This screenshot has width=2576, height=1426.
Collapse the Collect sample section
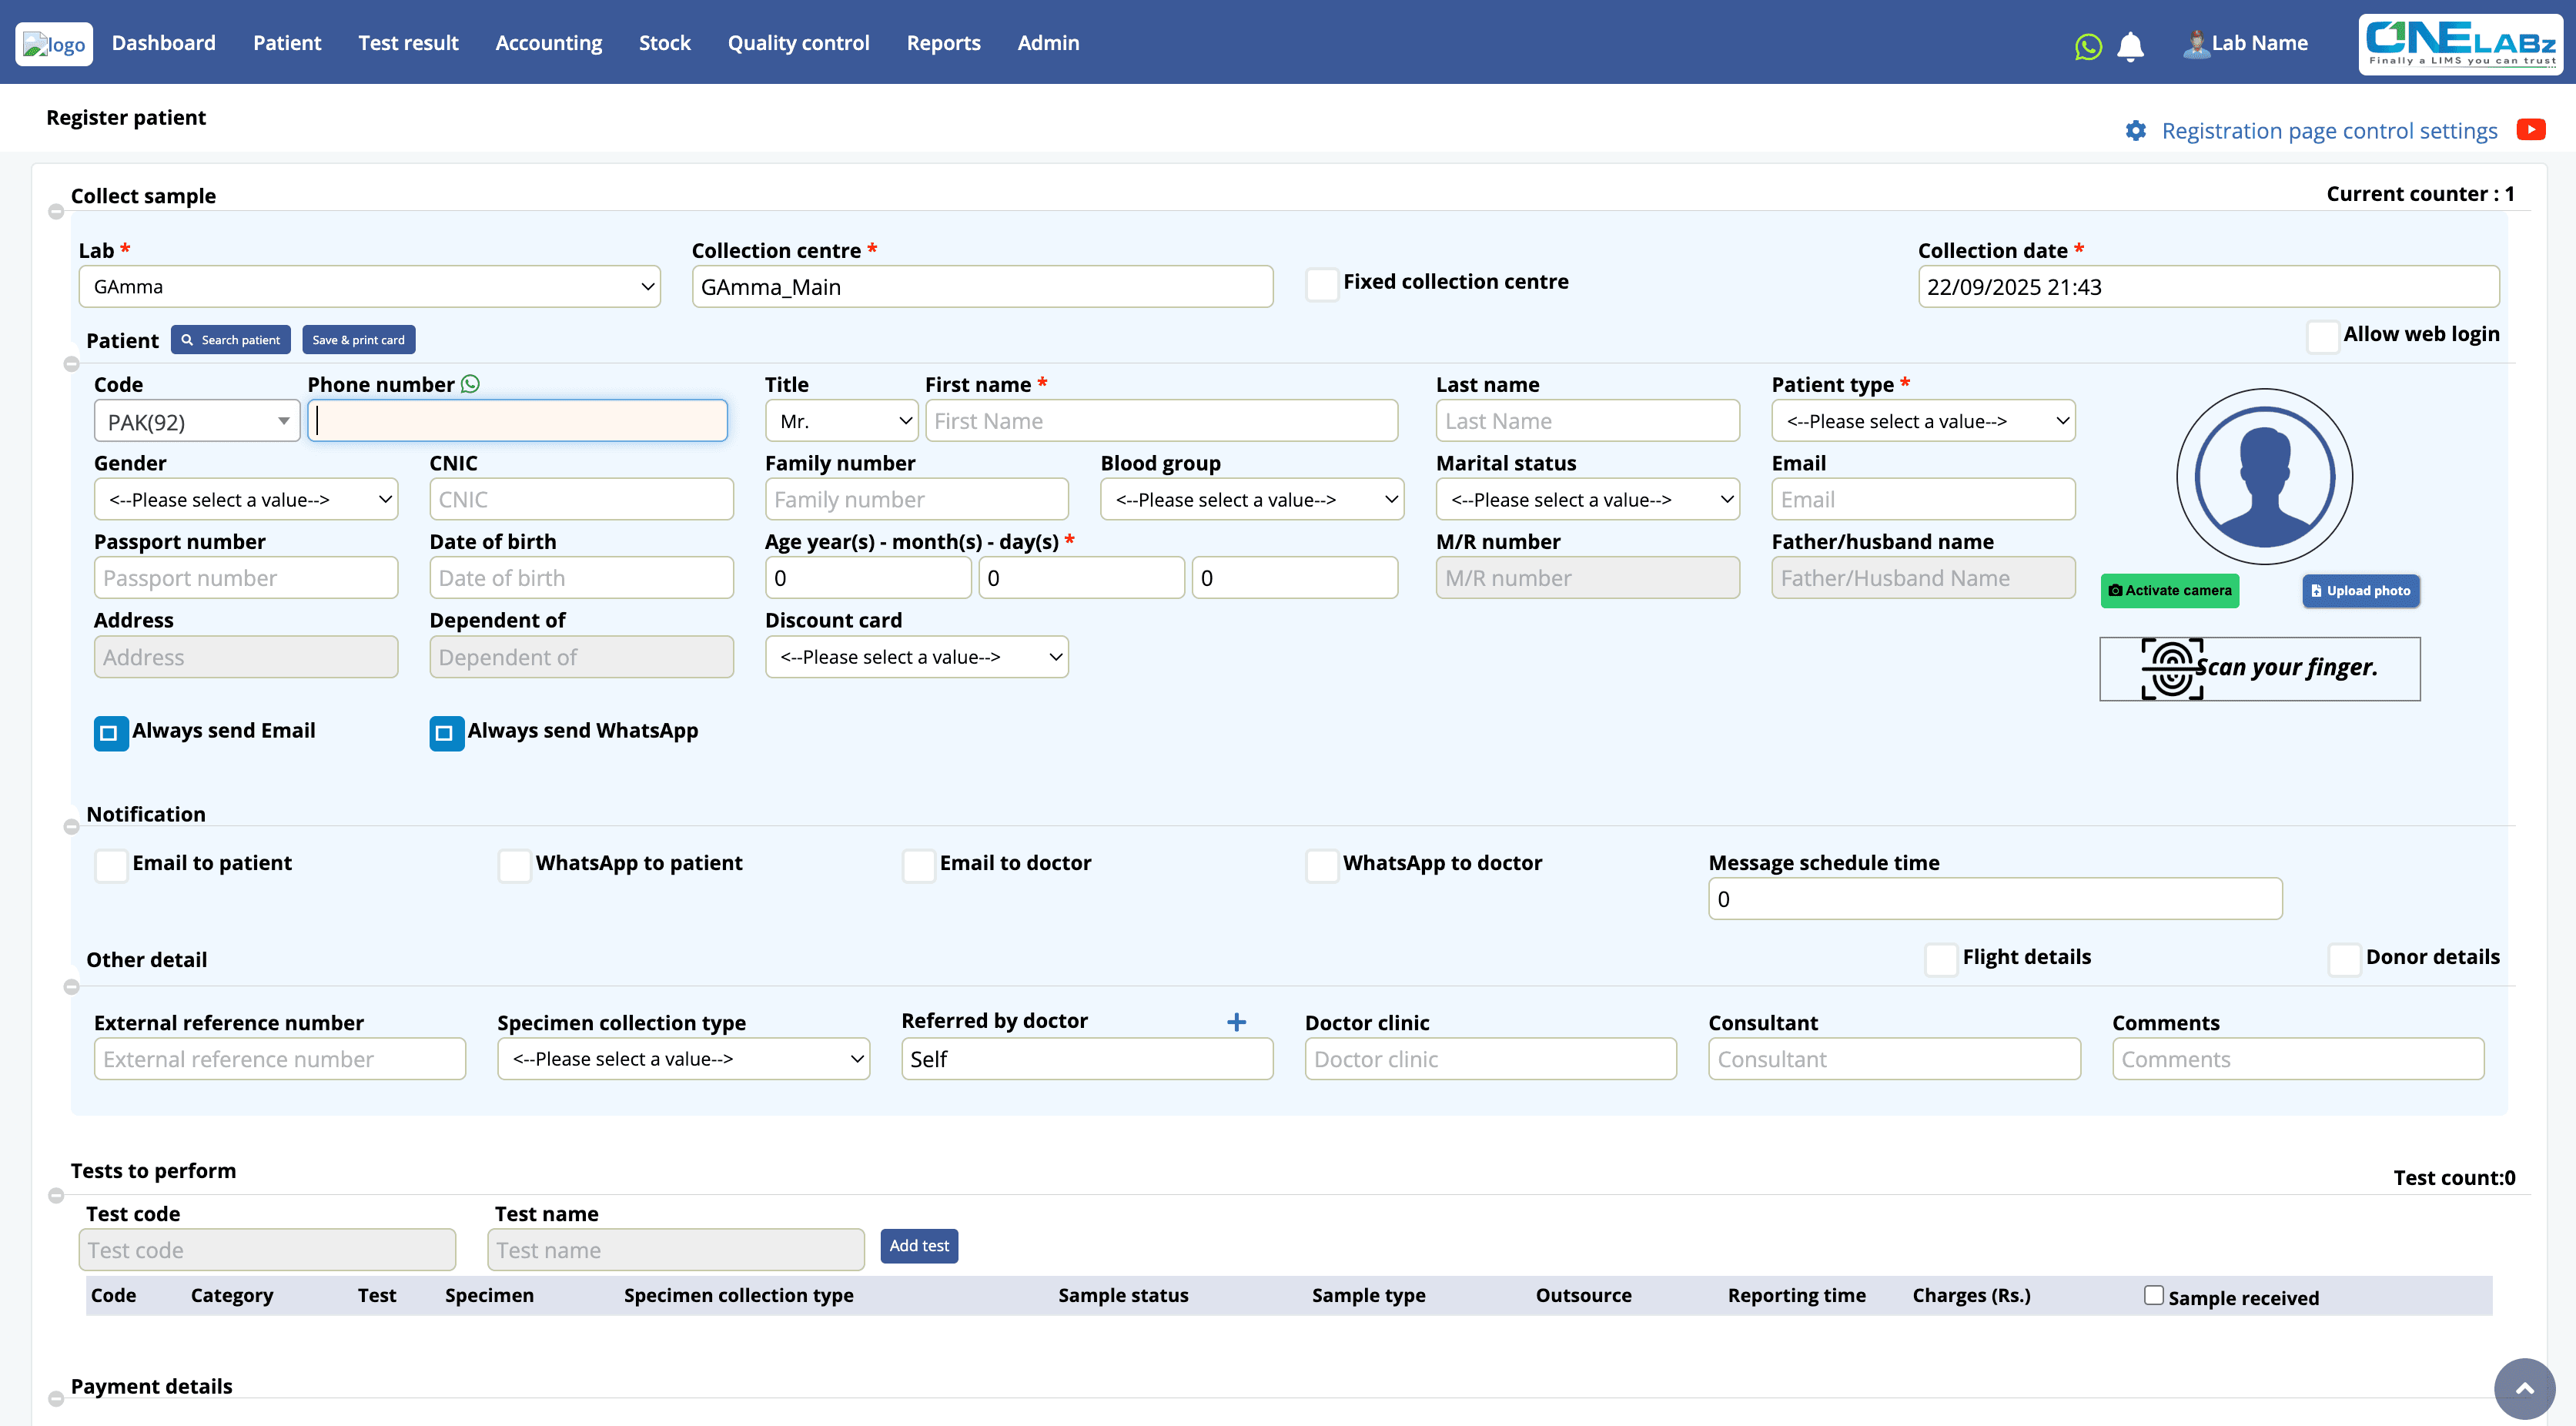[56, 211]
